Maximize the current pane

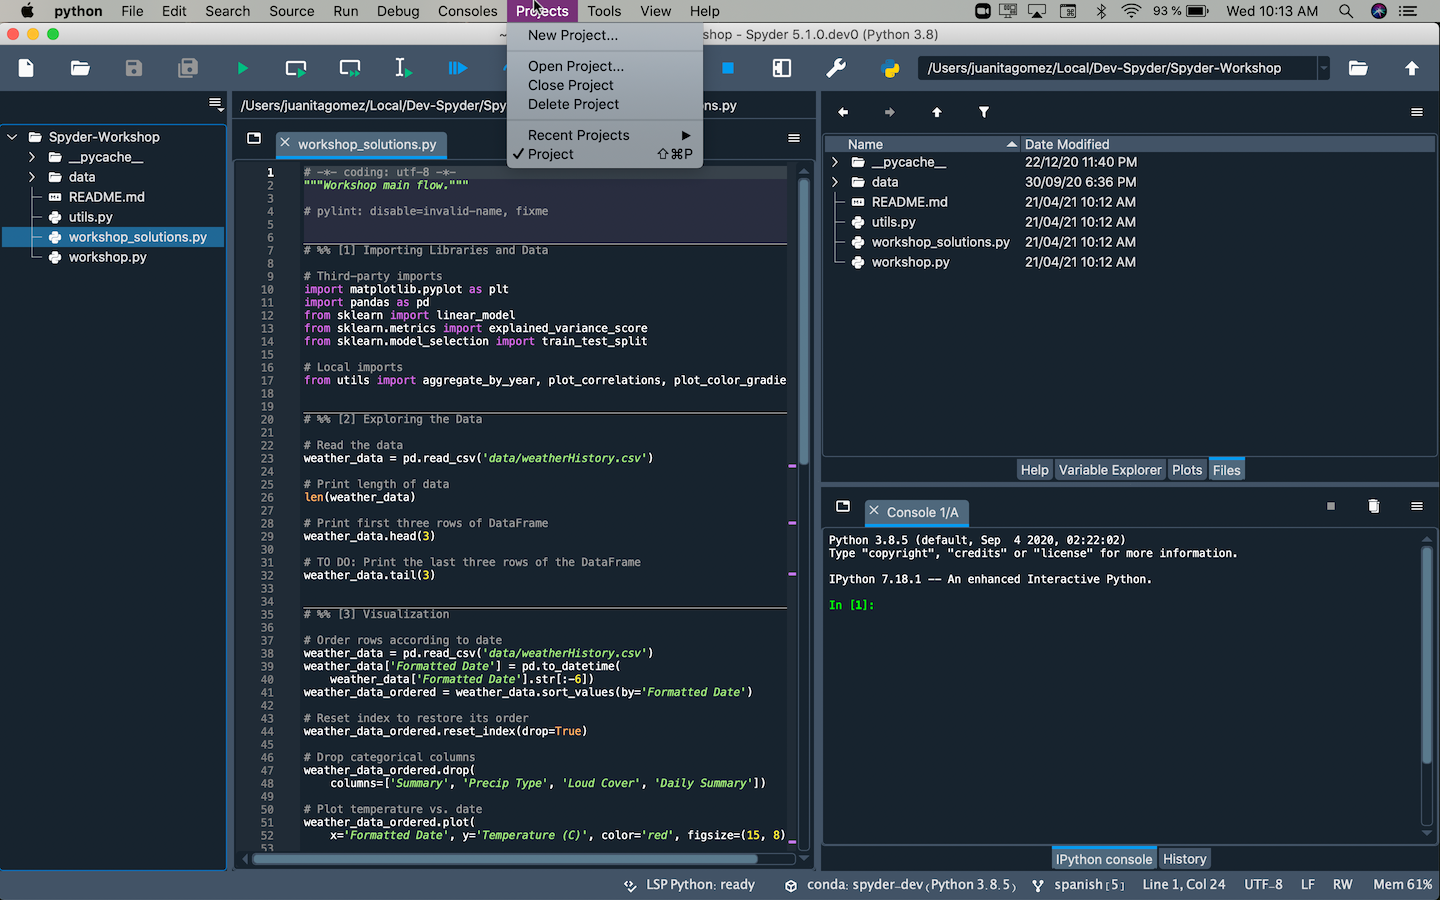tap(781, 68)
